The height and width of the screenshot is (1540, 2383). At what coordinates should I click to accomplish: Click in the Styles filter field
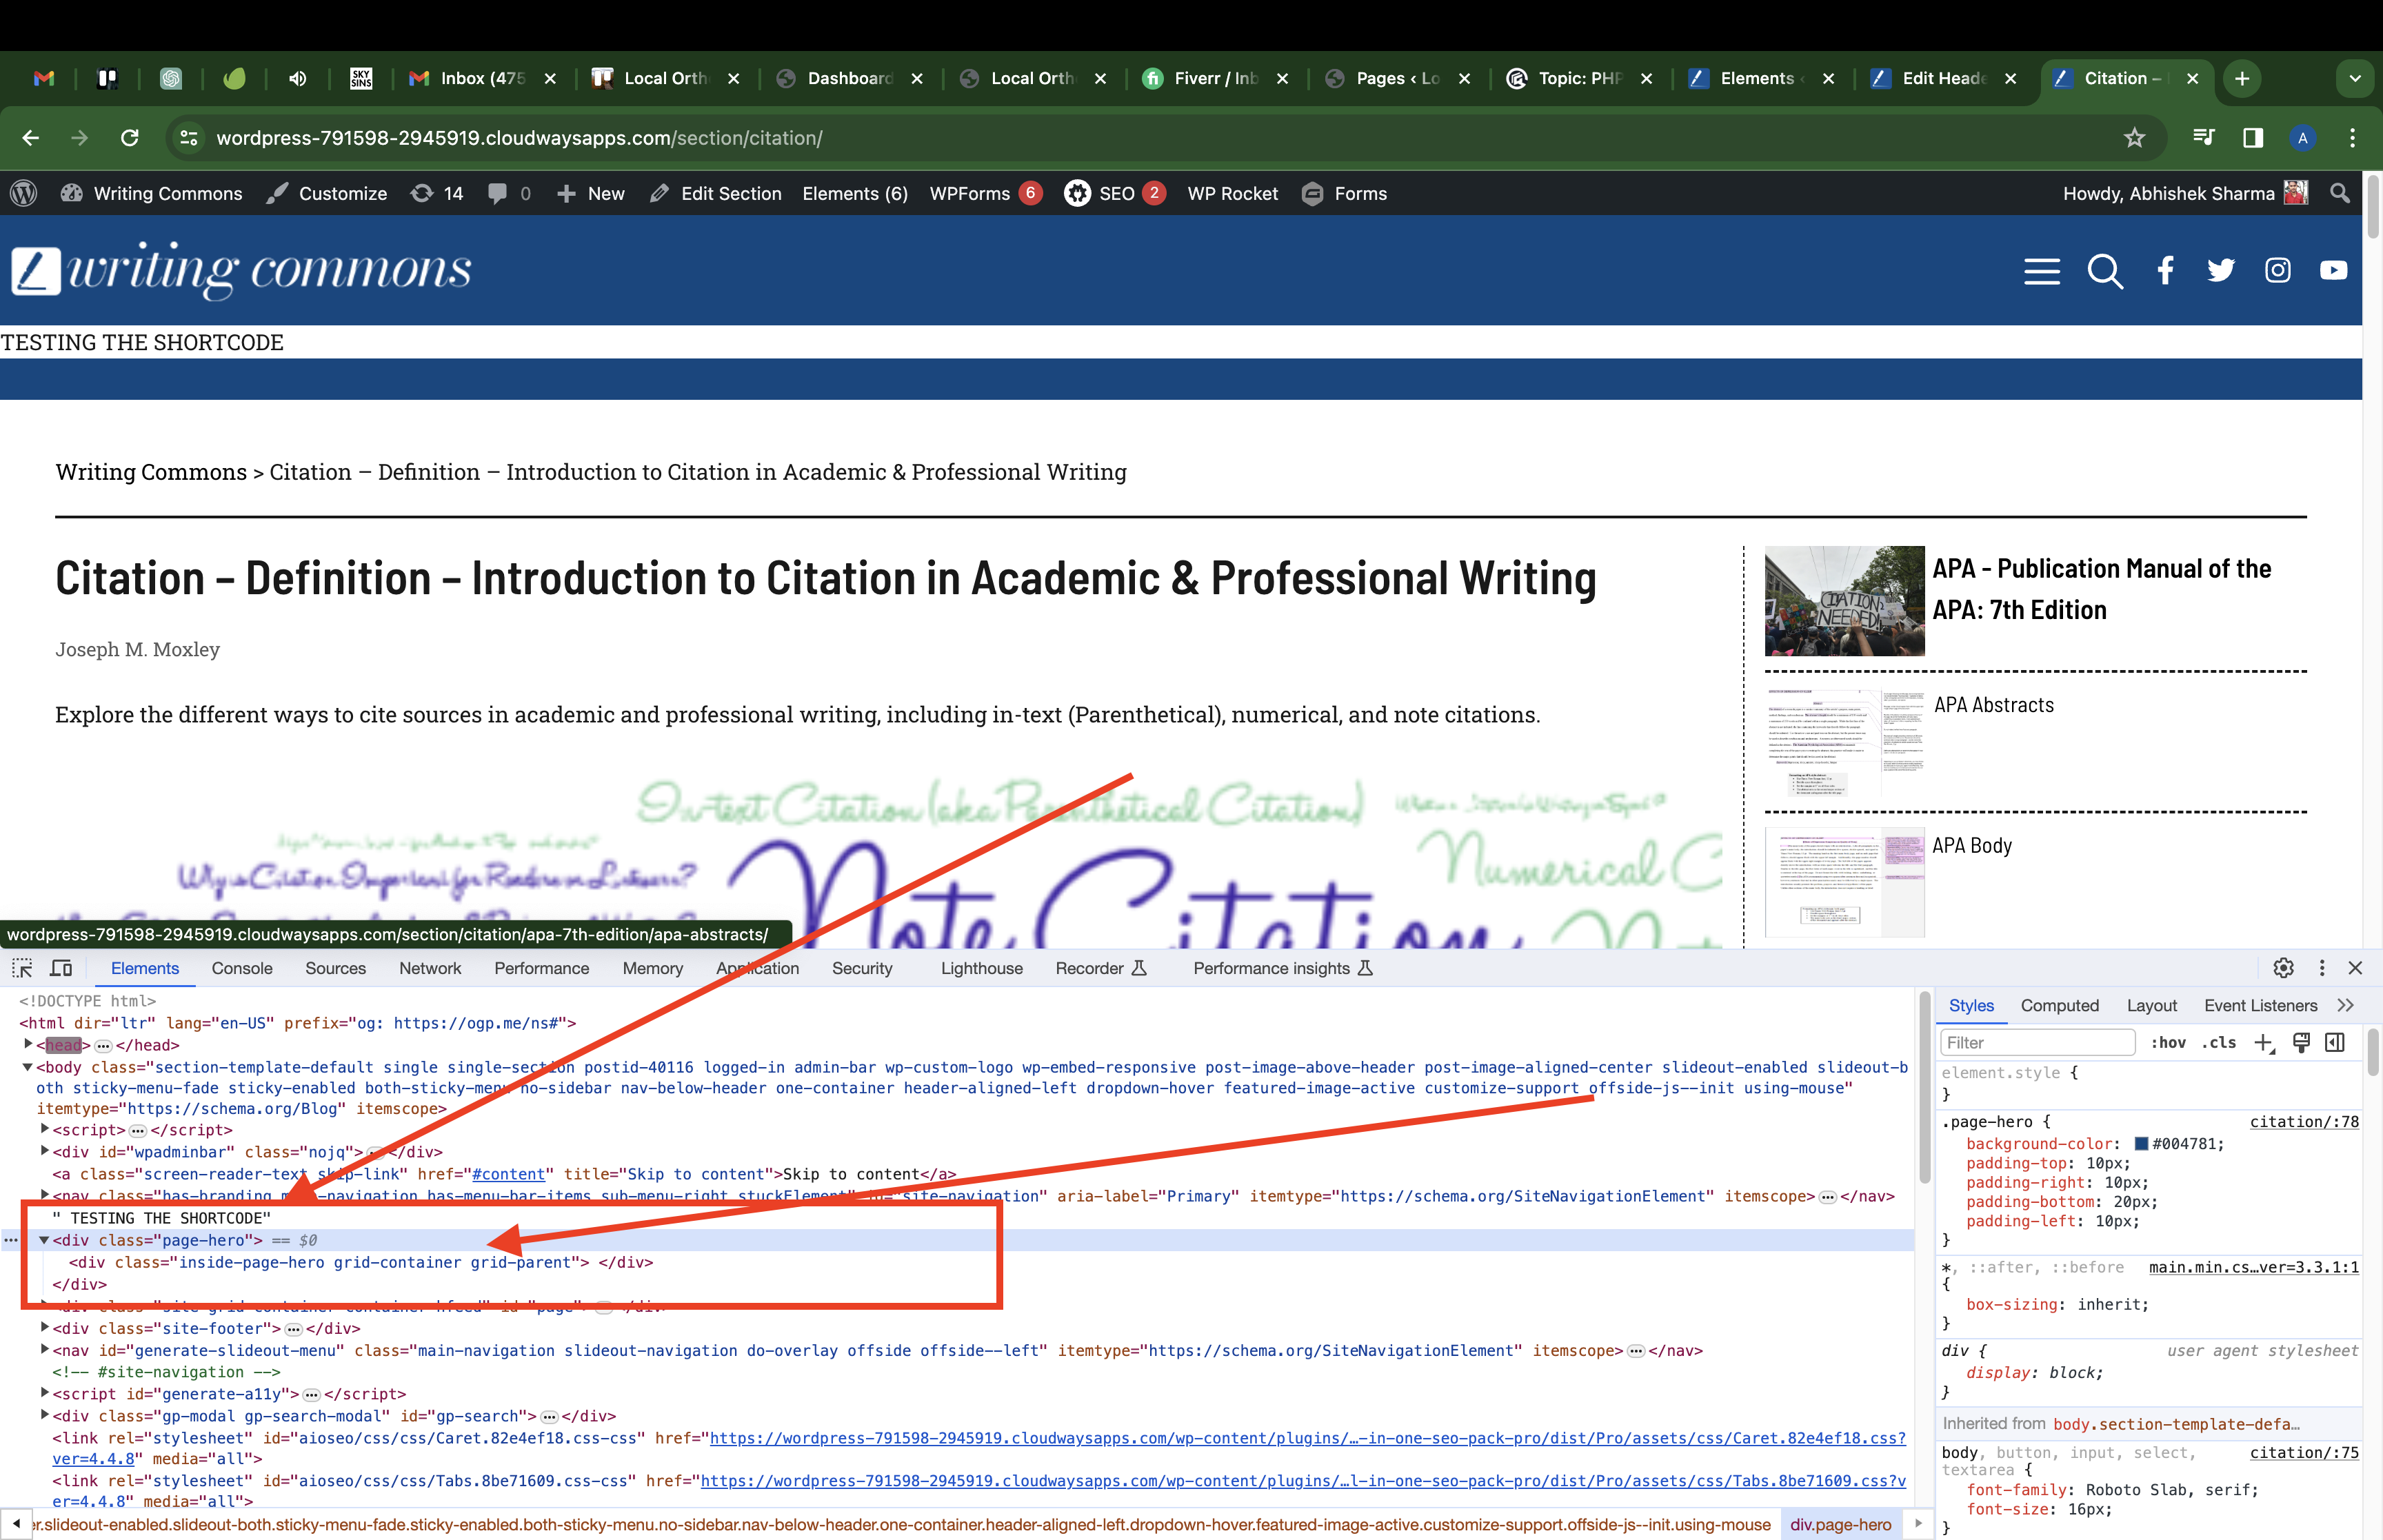click(2037, 1042)
